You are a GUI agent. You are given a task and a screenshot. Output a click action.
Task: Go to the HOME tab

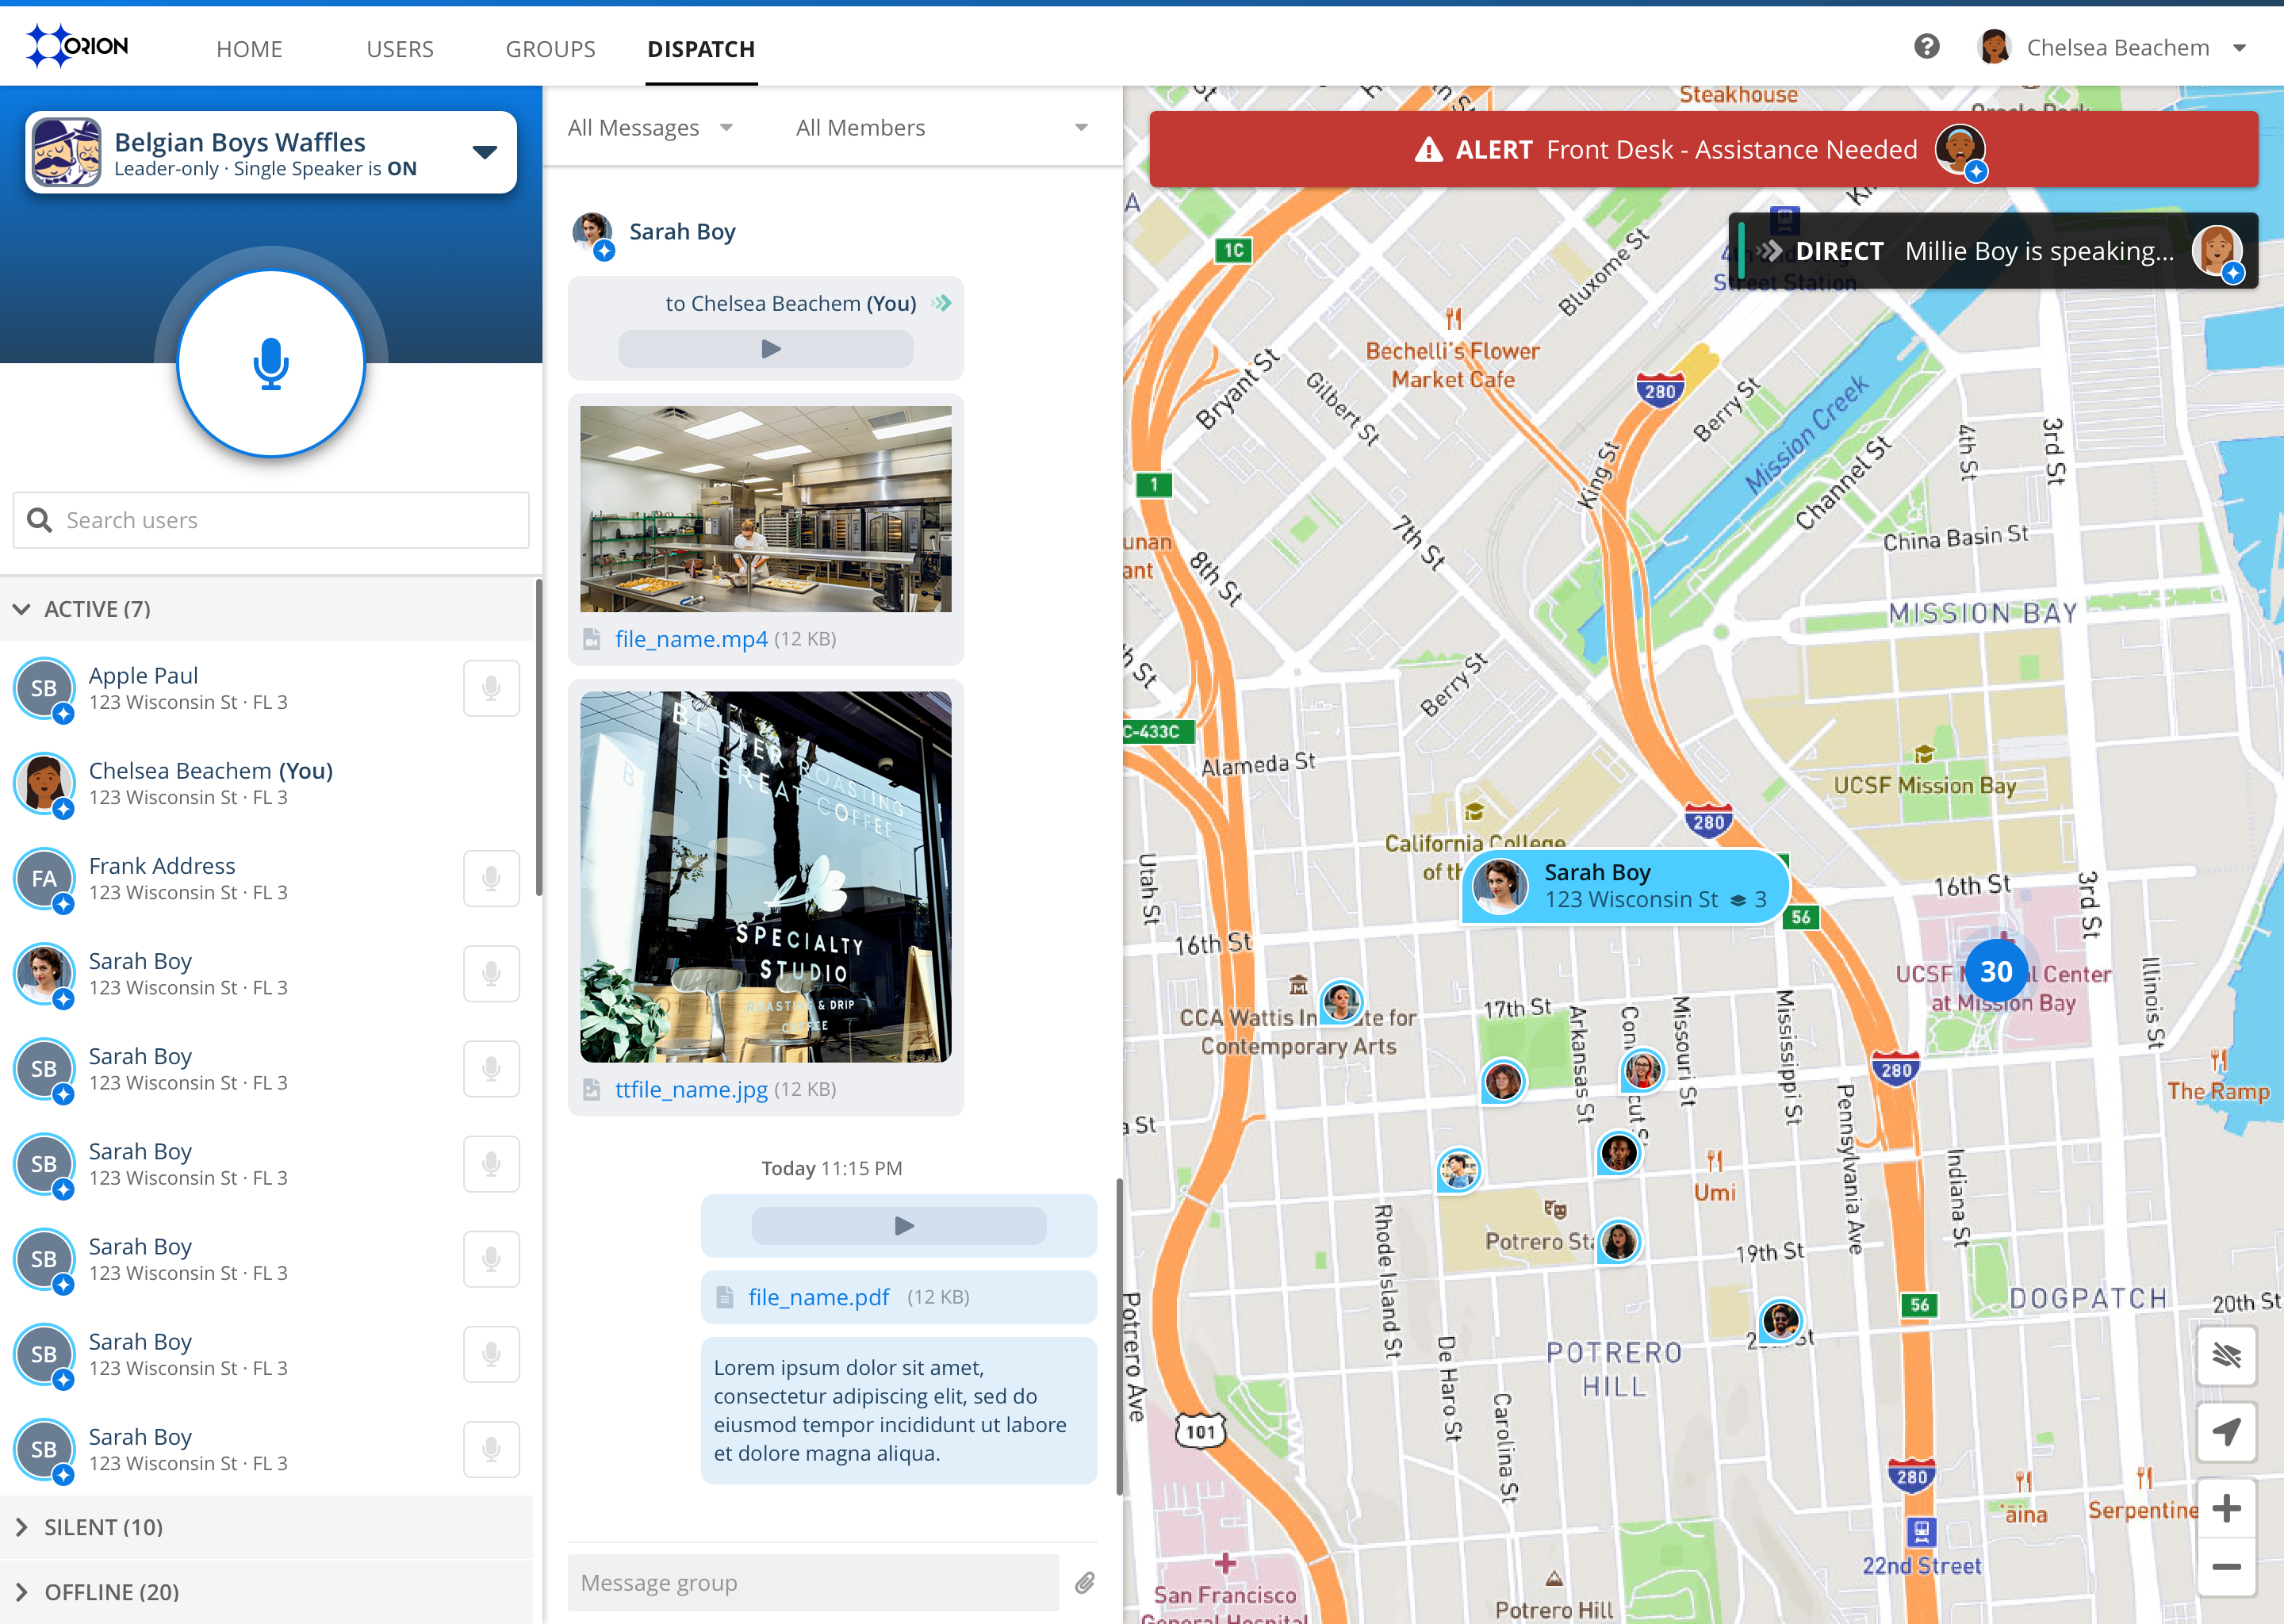point(249,49)
